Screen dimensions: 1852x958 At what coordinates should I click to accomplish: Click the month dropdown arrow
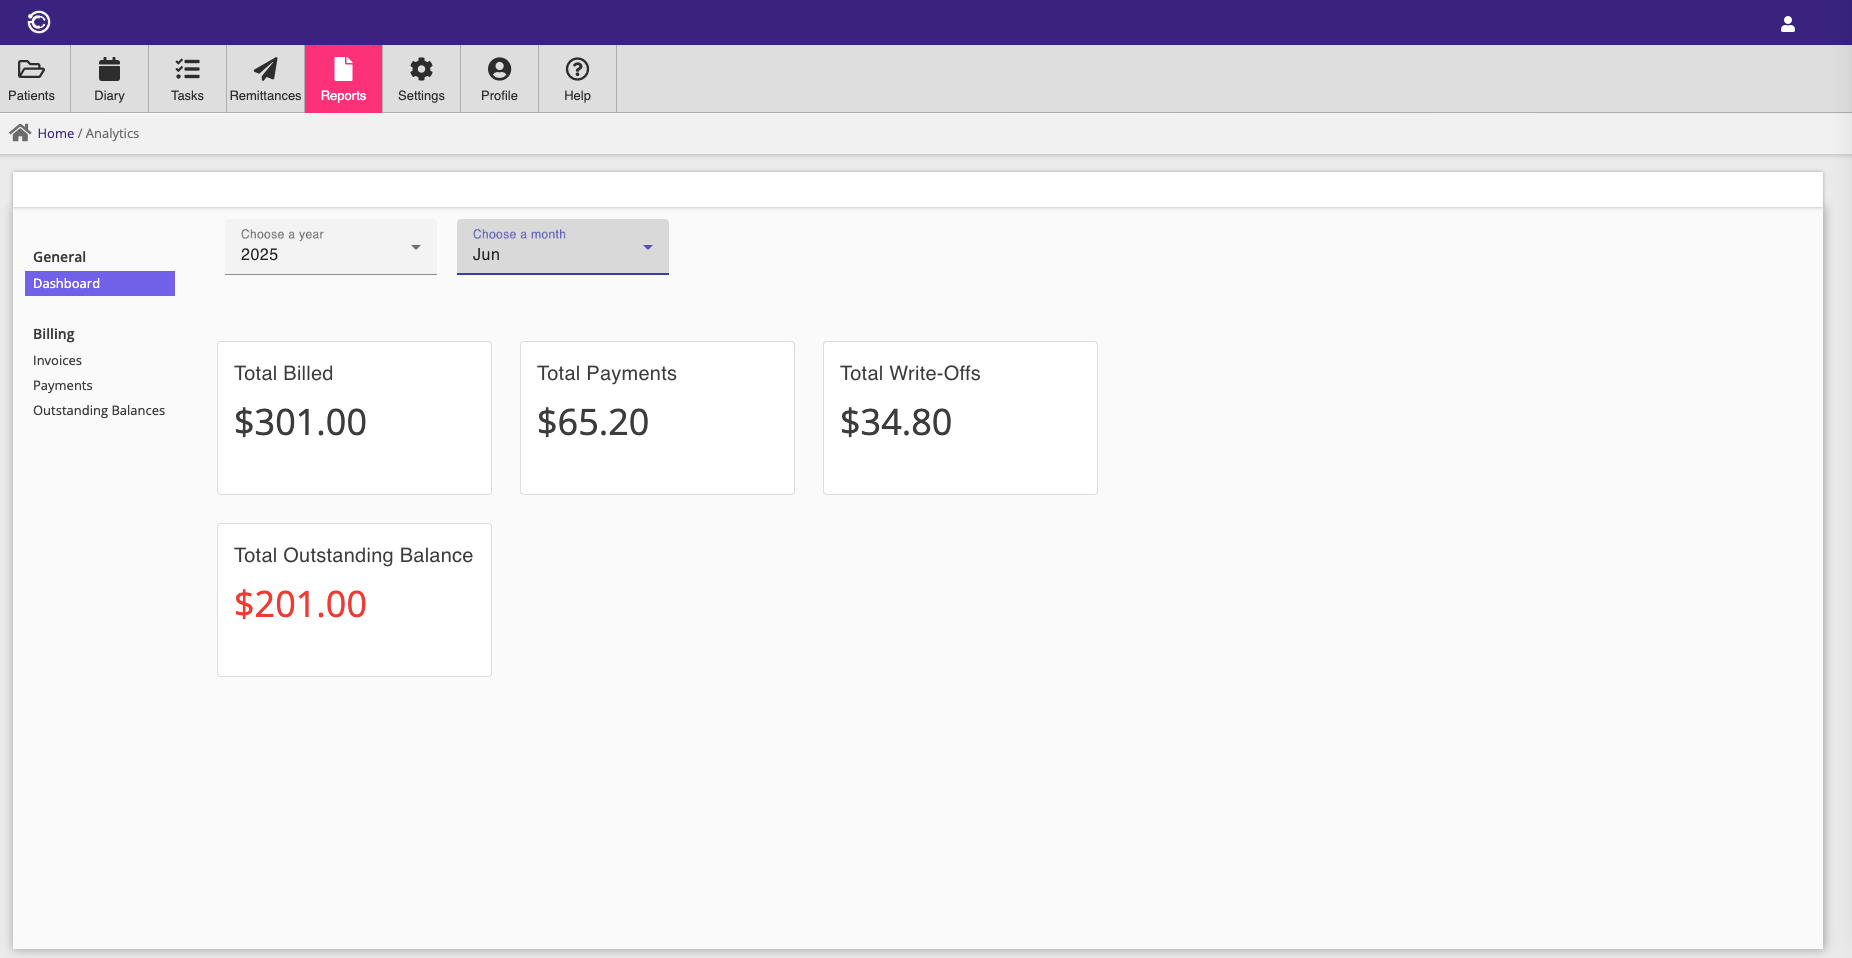[648, 247]
